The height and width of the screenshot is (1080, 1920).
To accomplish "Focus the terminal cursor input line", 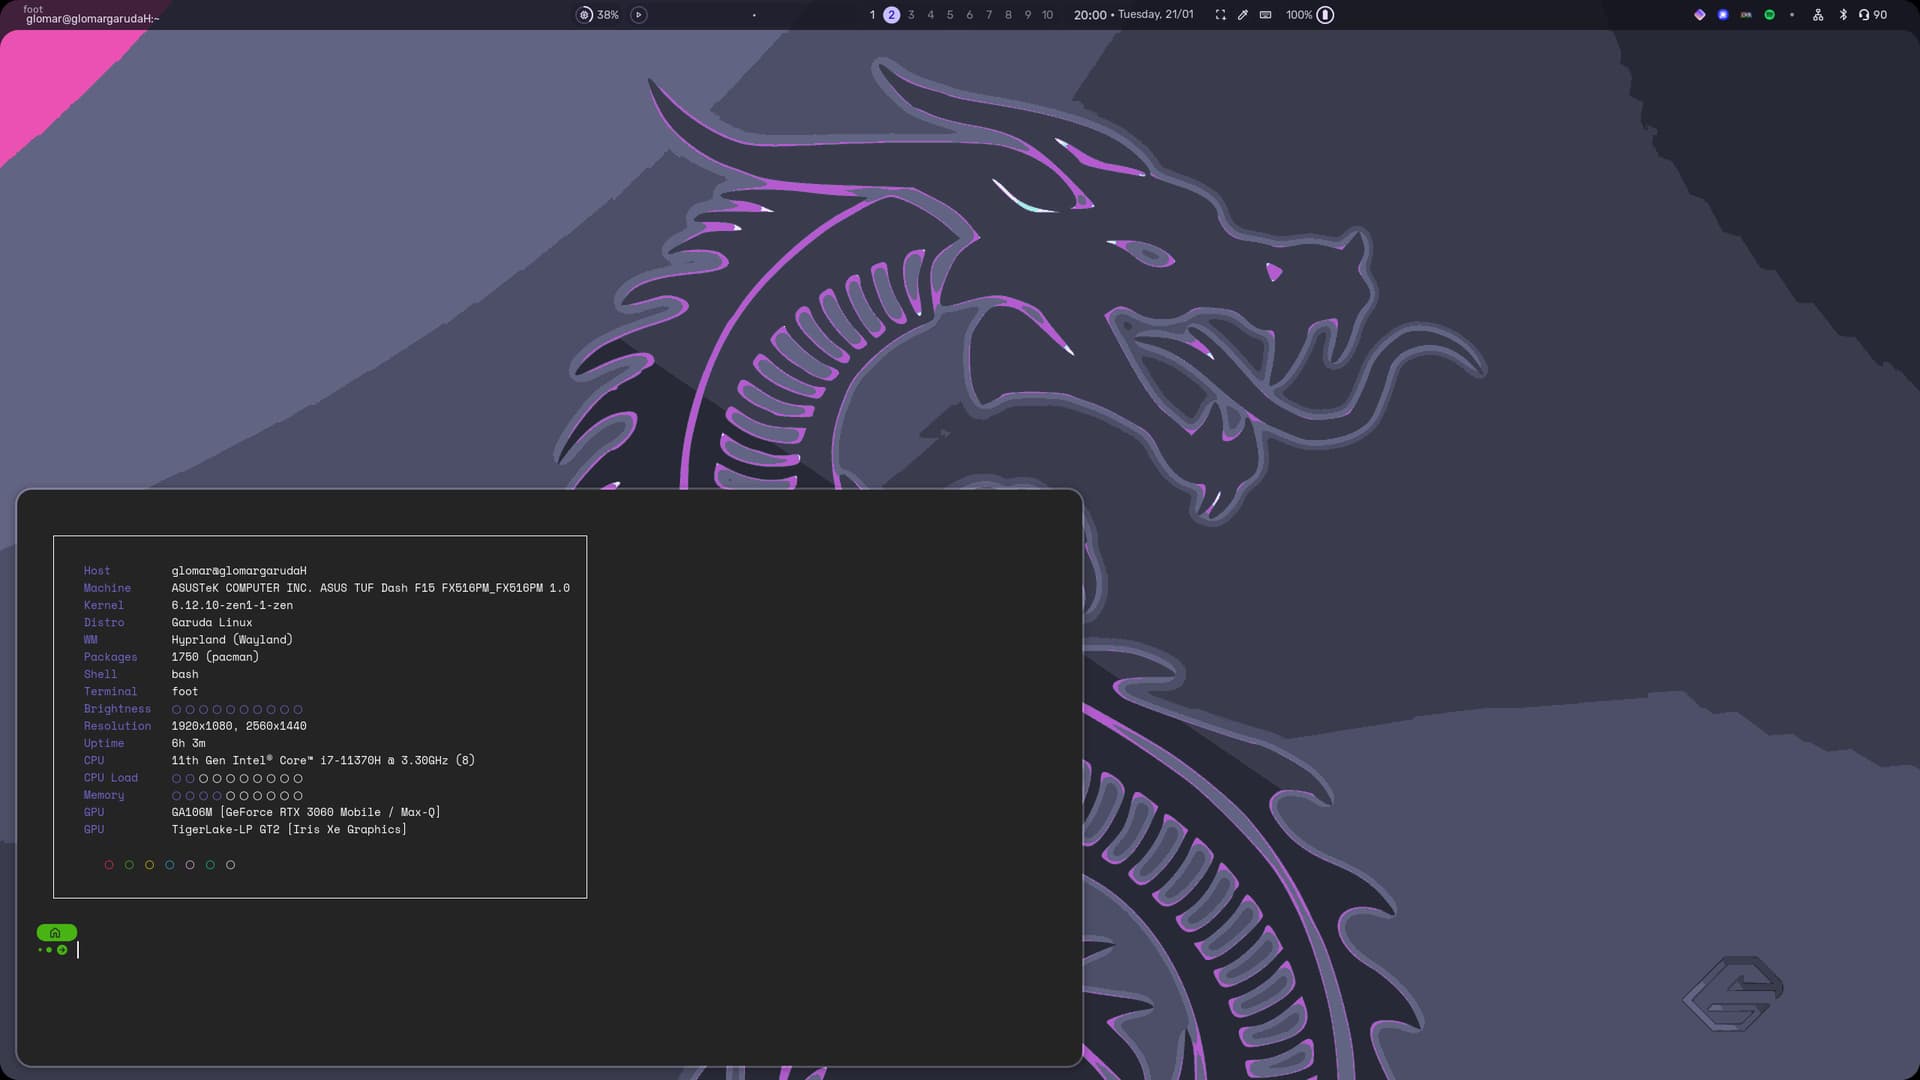I will click(x=78, y=950).
